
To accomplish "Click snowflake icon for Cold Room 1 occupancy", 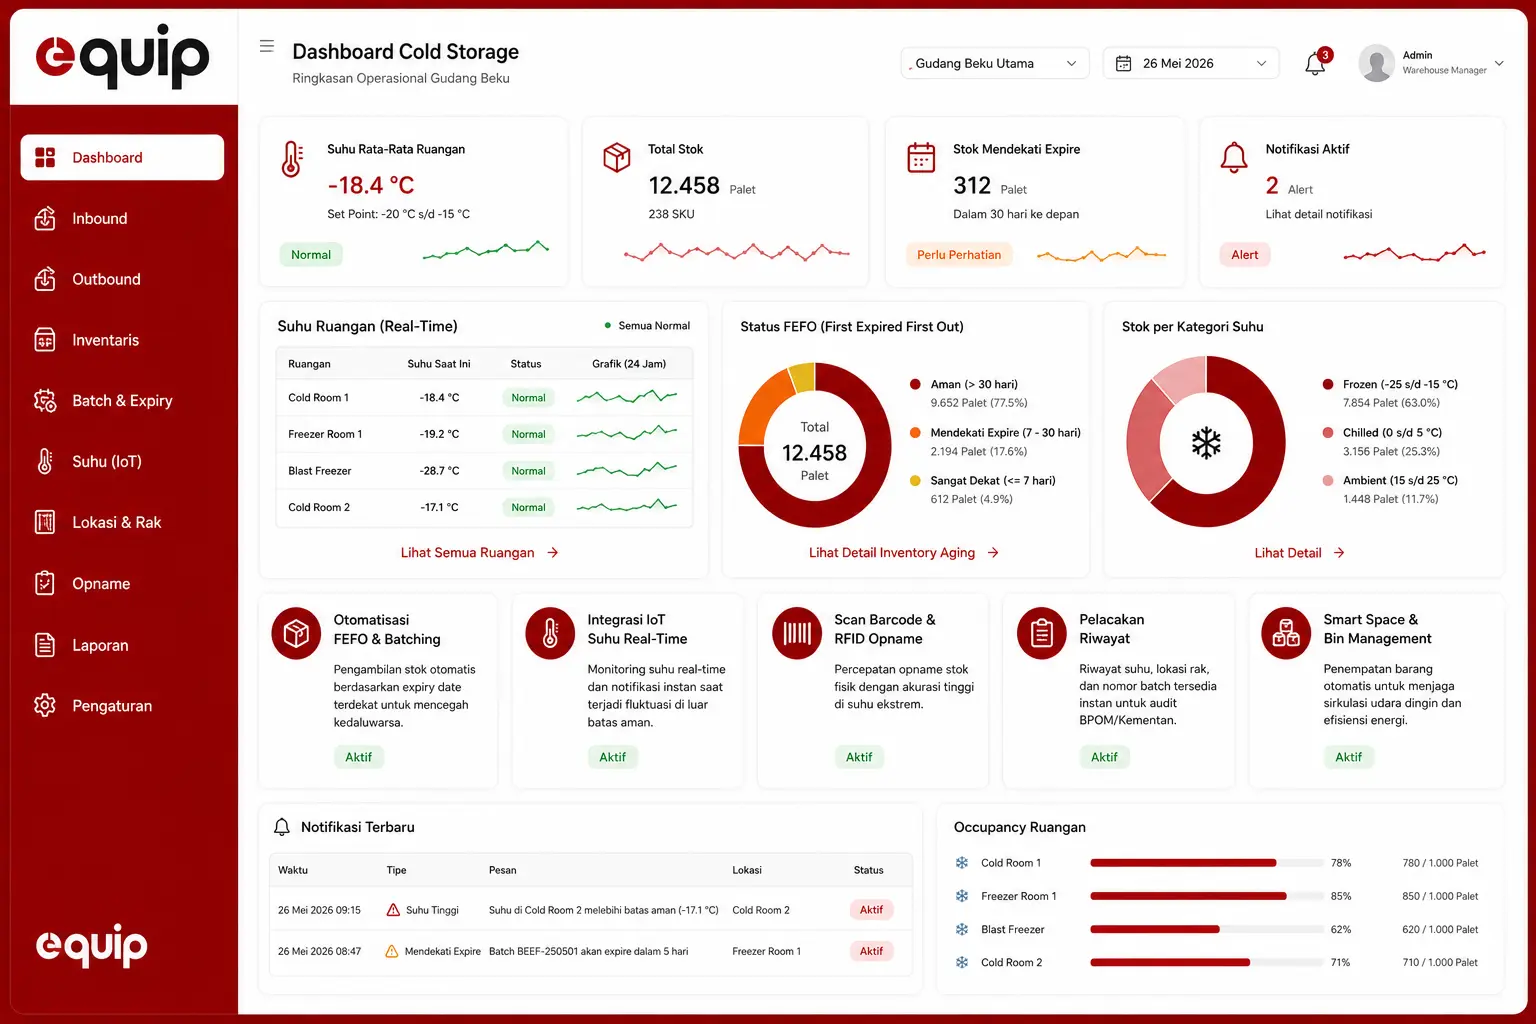I will (962, 863).
